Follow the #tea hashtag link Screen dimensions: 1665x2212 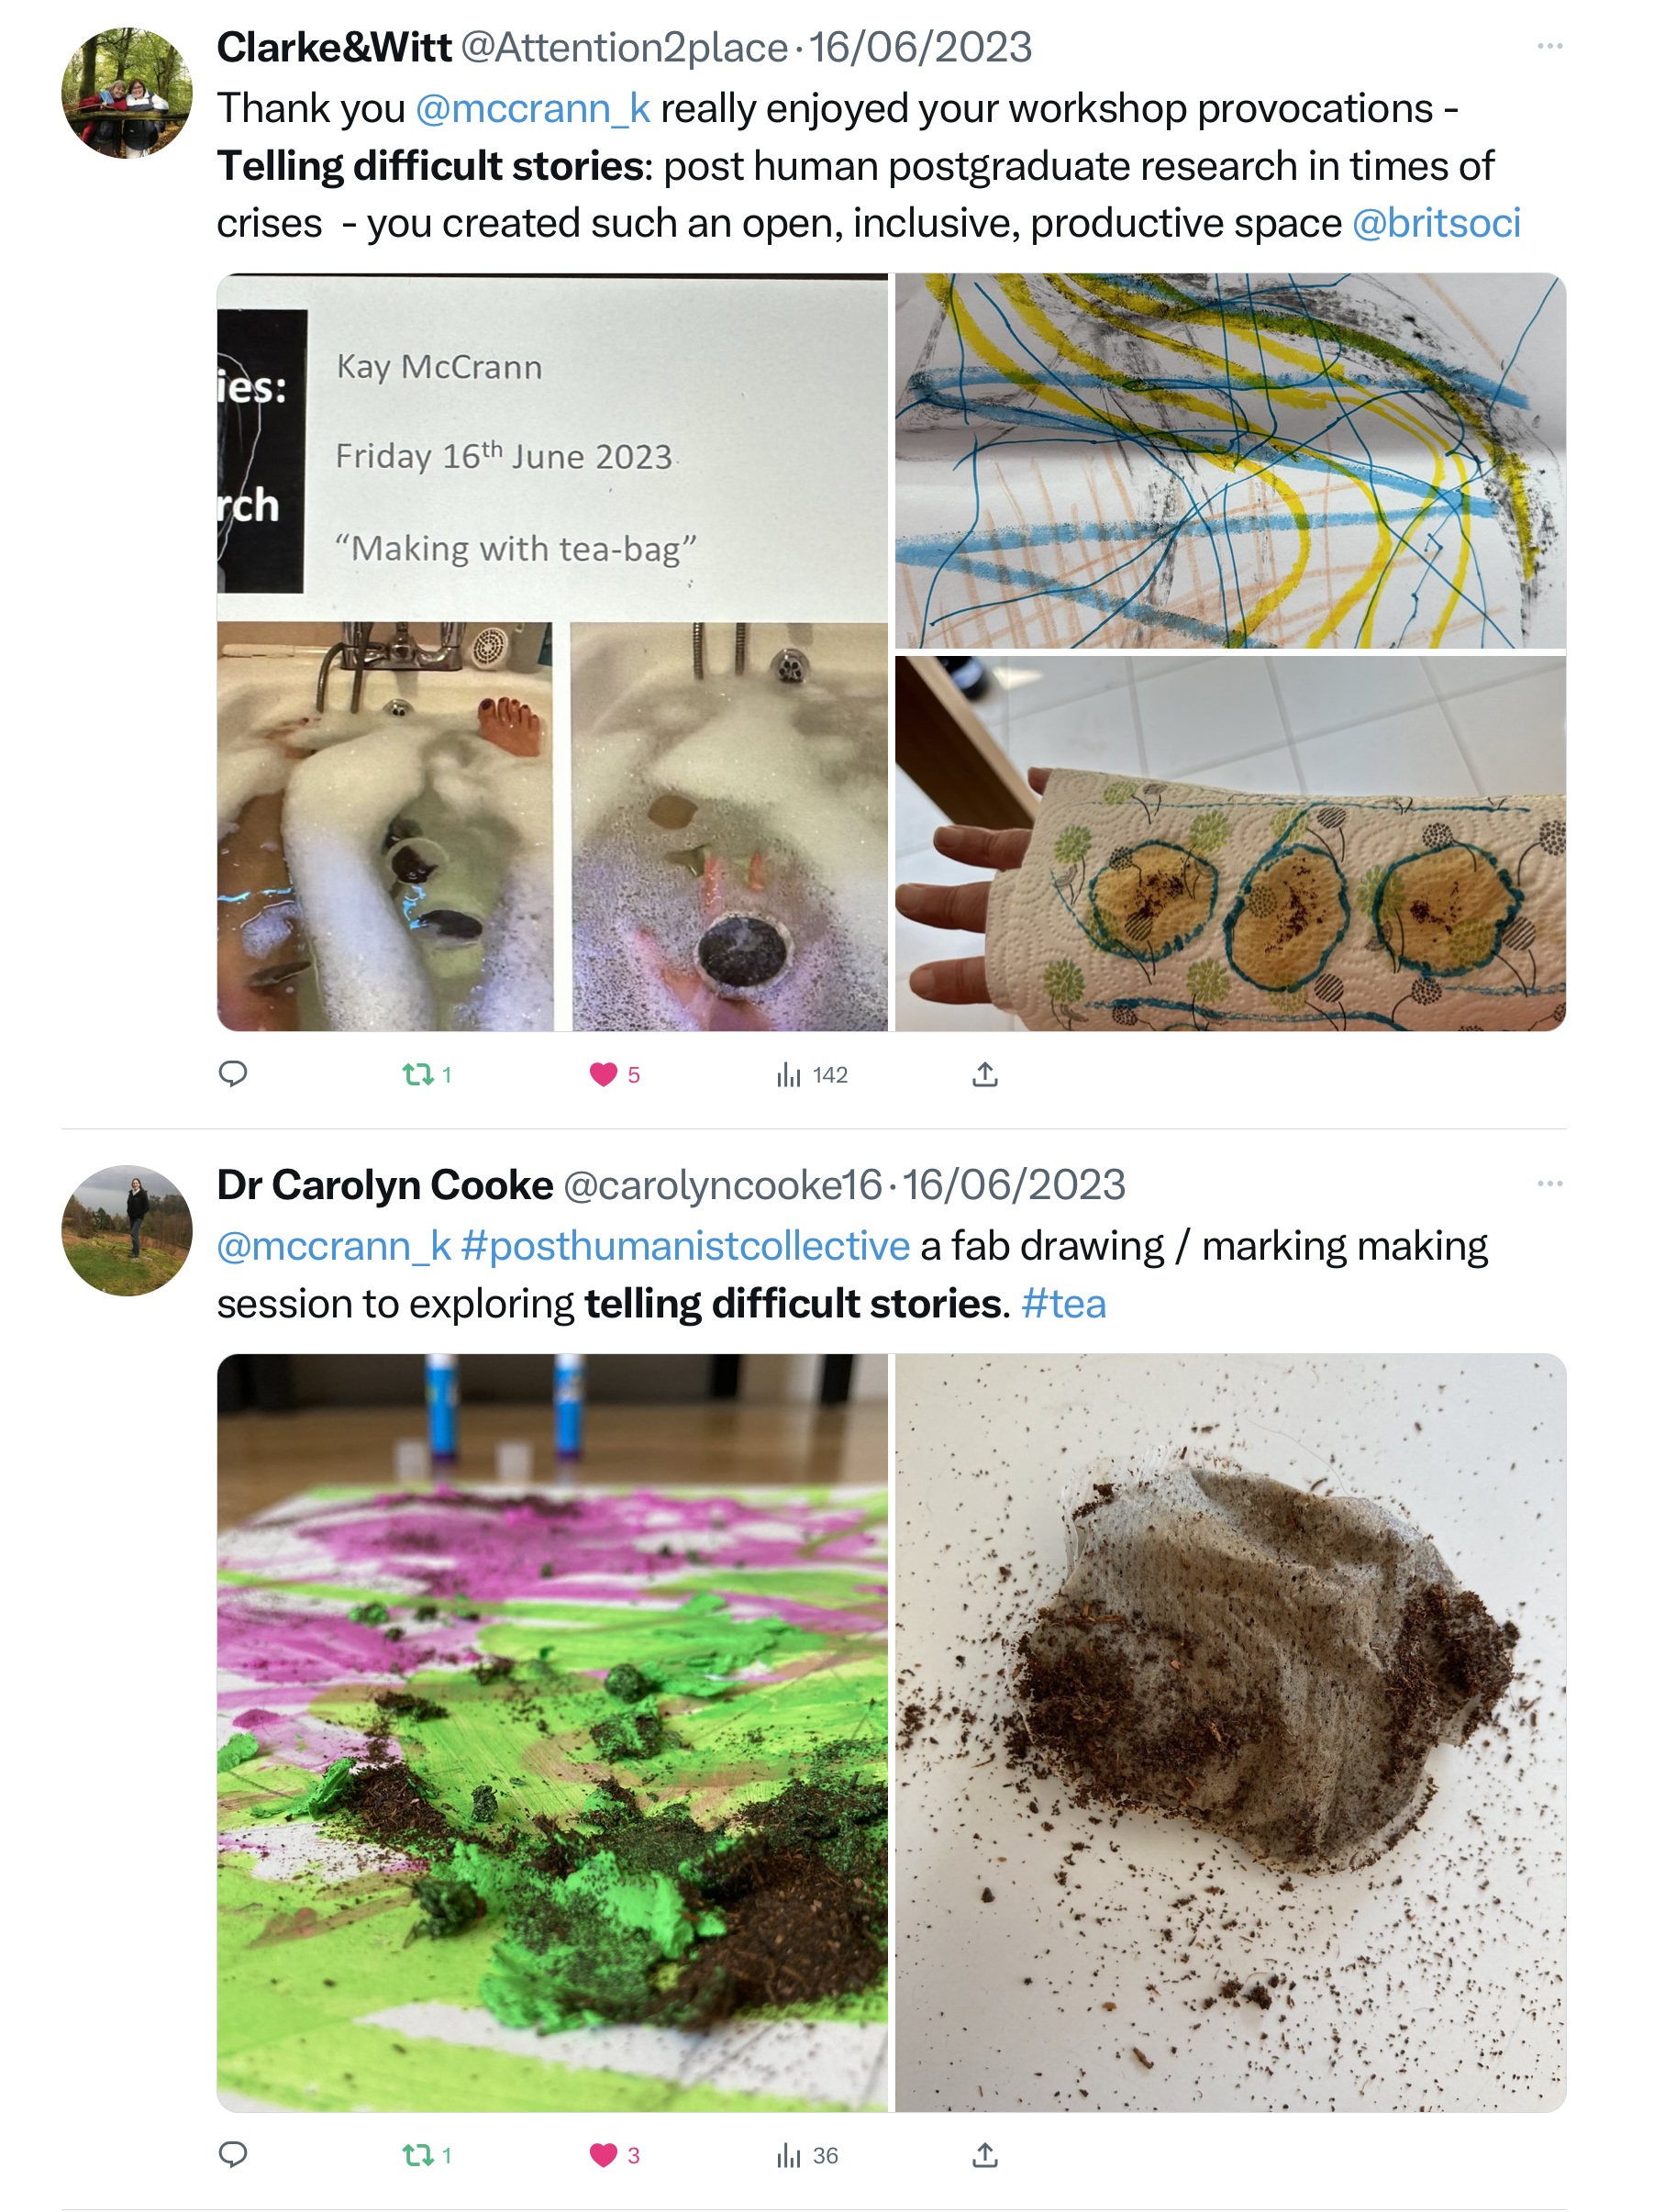point(1063,1304)
